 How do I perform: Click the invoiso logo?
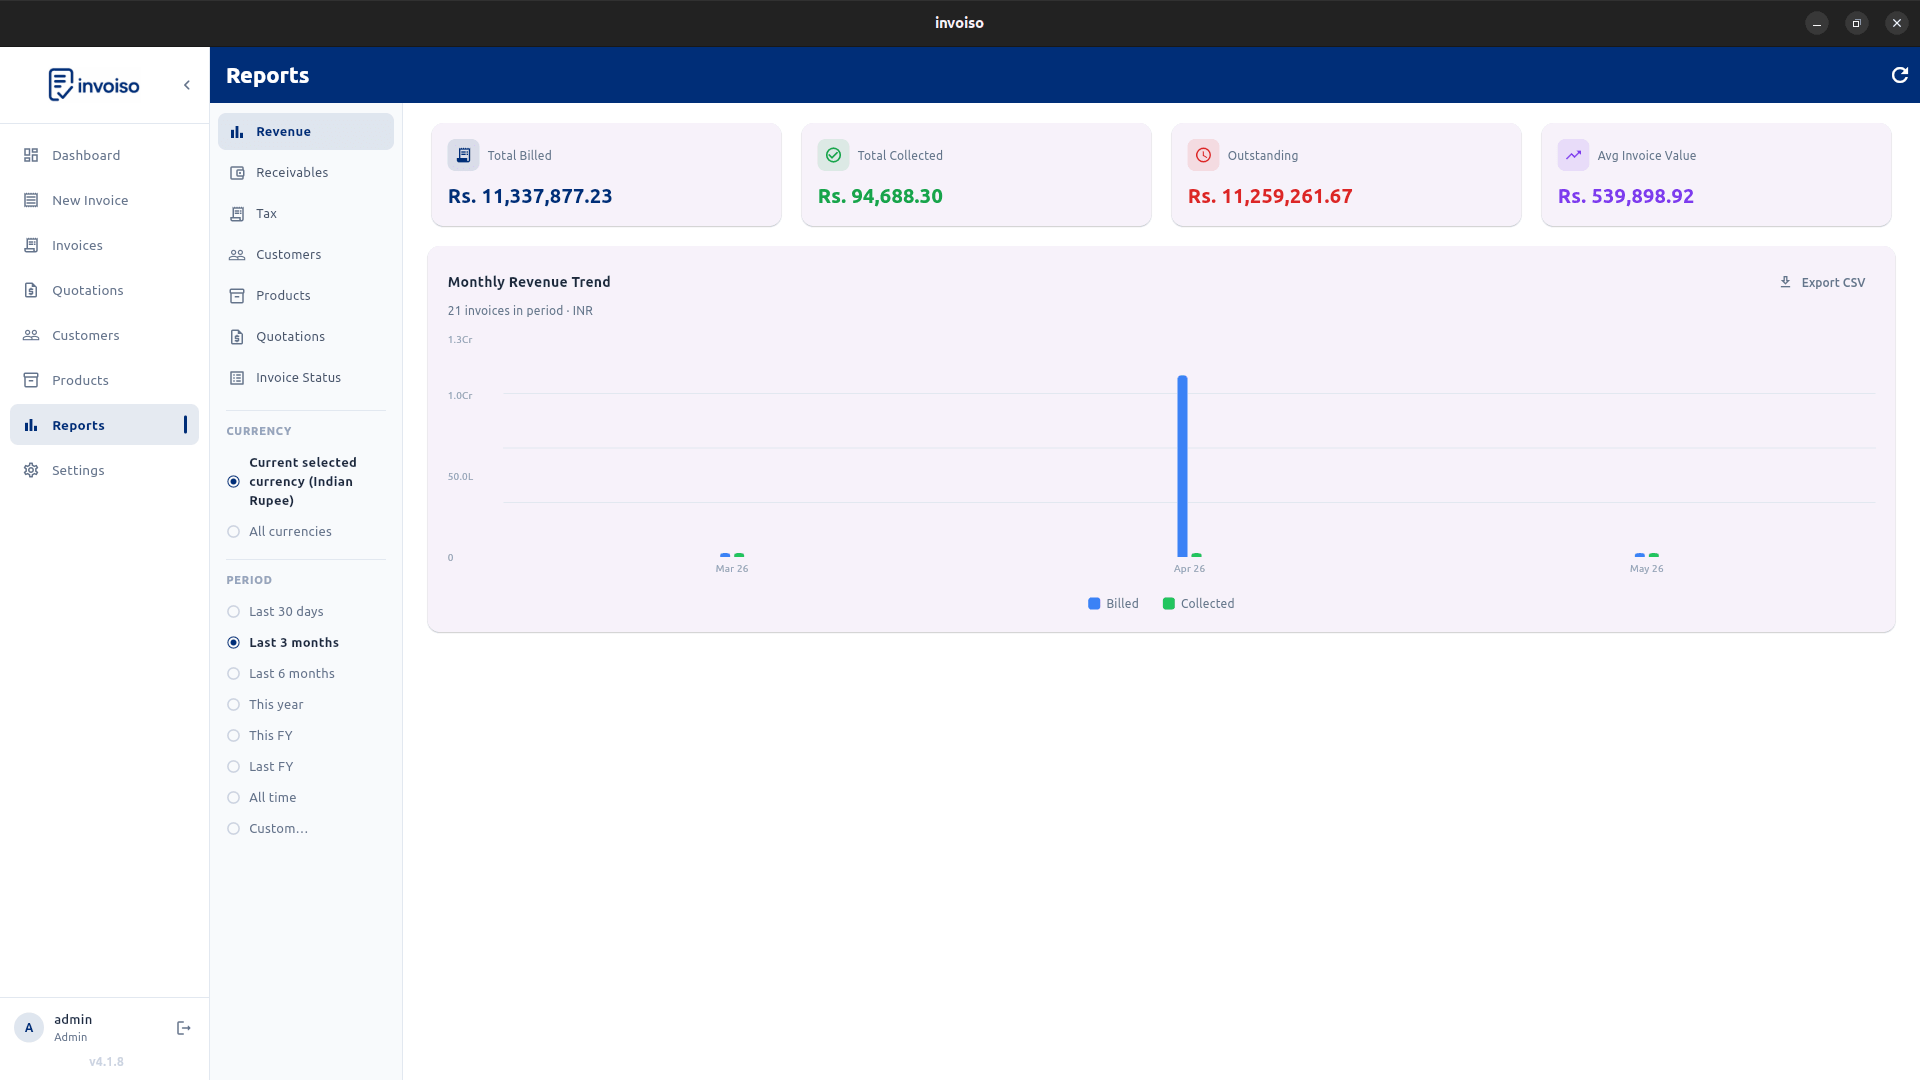click(94, 85)
